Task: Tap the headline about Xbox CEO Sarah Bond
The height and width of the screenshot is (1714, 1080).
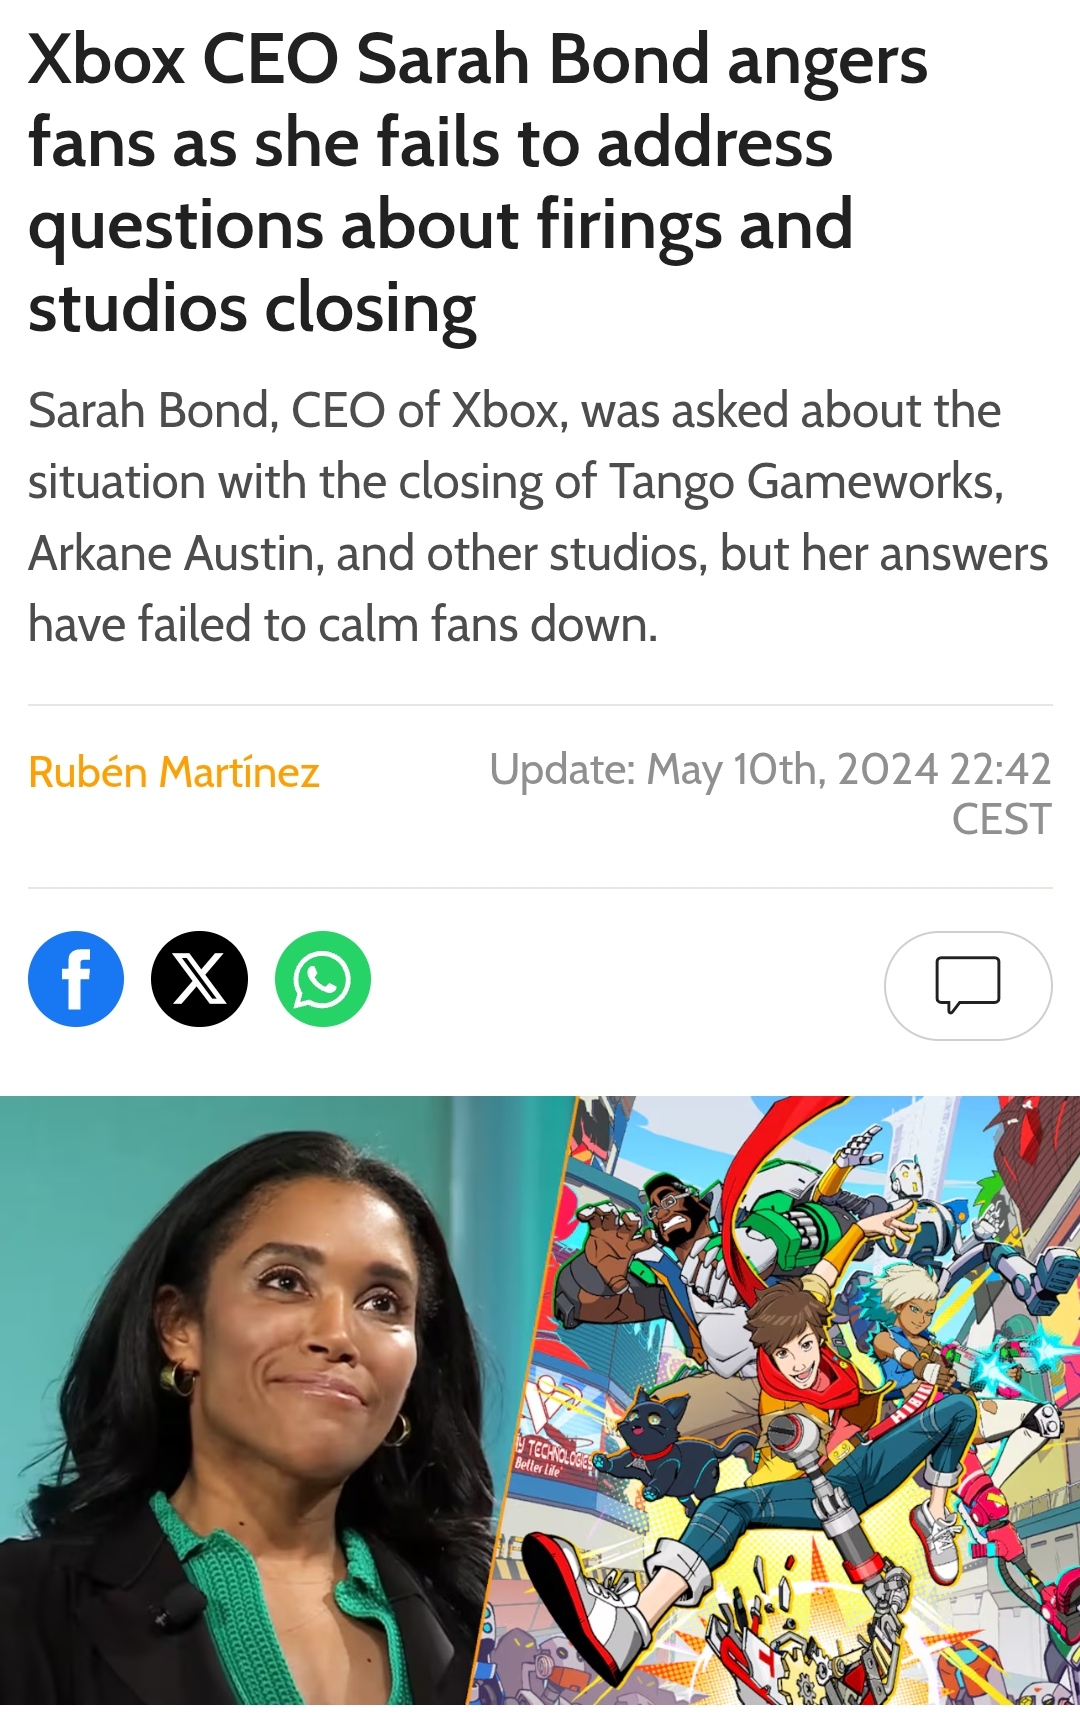Action: [x=478, y=184]
